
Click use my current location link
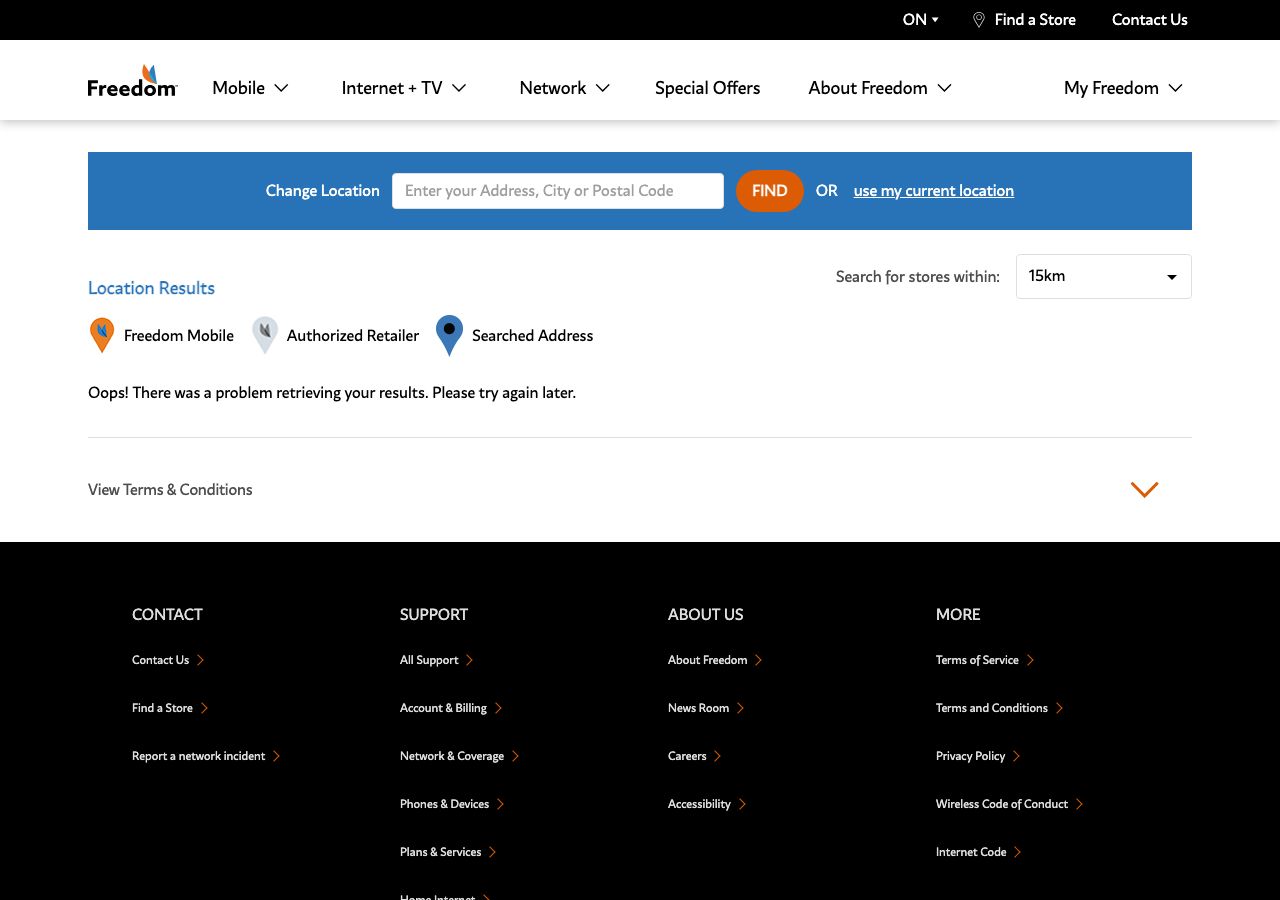point(934,191)
